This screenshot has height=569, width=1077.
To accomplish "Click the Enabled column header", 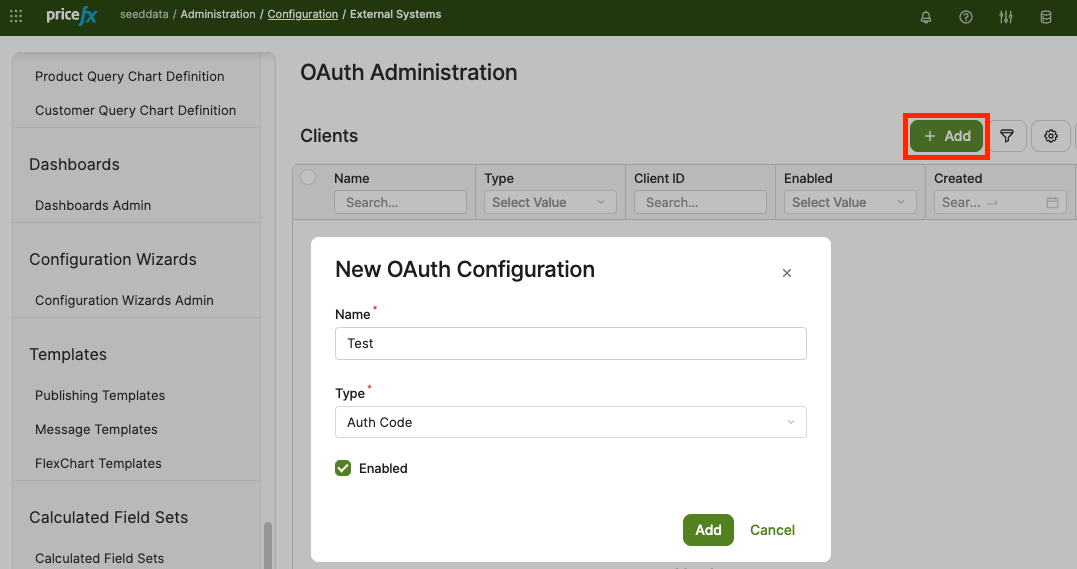I will [x=808, y=178].
